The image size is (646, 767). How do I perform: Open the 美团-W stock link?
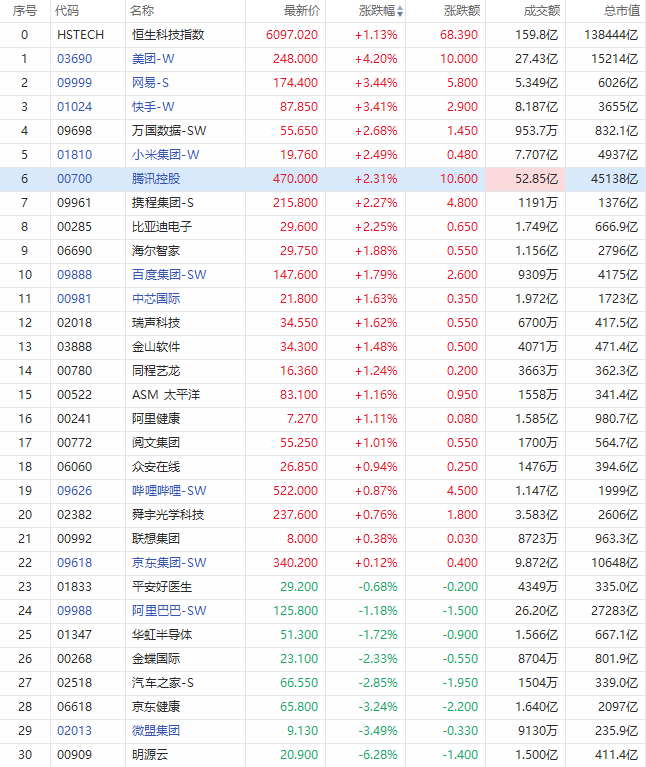(x=153, y=59)
